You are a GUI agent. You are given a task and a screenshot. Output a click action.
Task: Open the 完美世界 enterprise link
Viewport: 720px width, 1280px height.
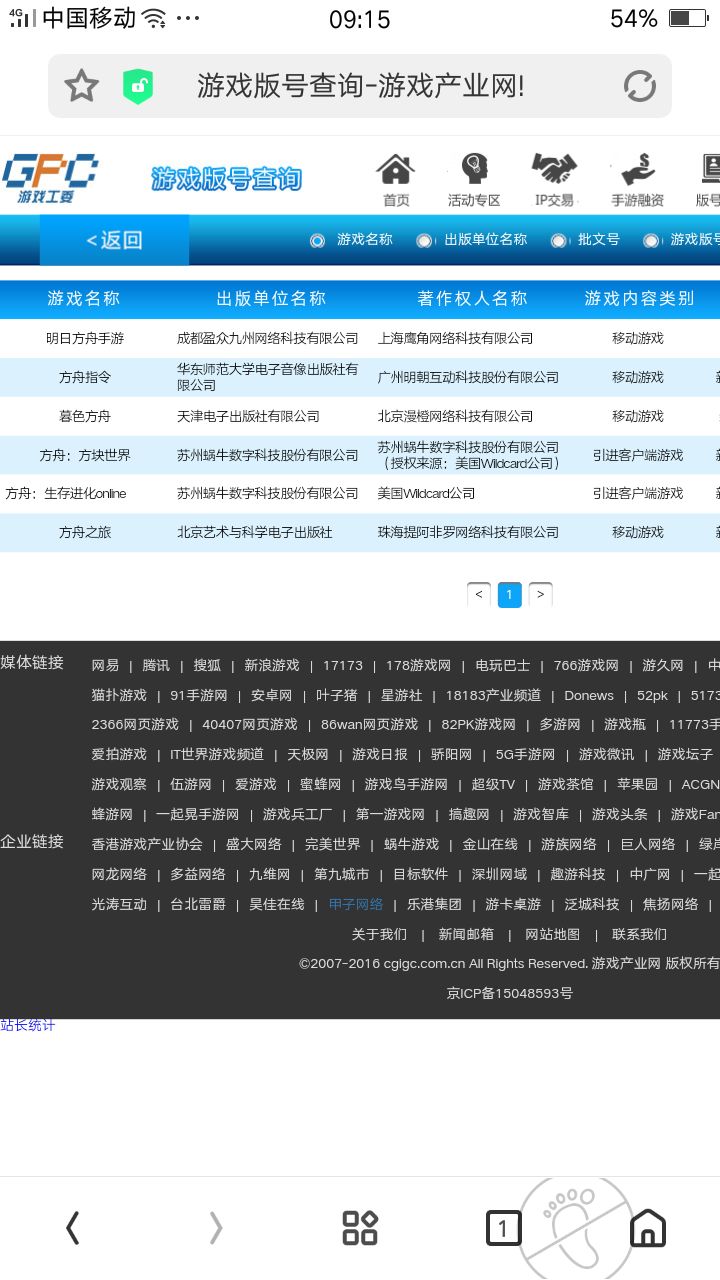pos(333,844)
